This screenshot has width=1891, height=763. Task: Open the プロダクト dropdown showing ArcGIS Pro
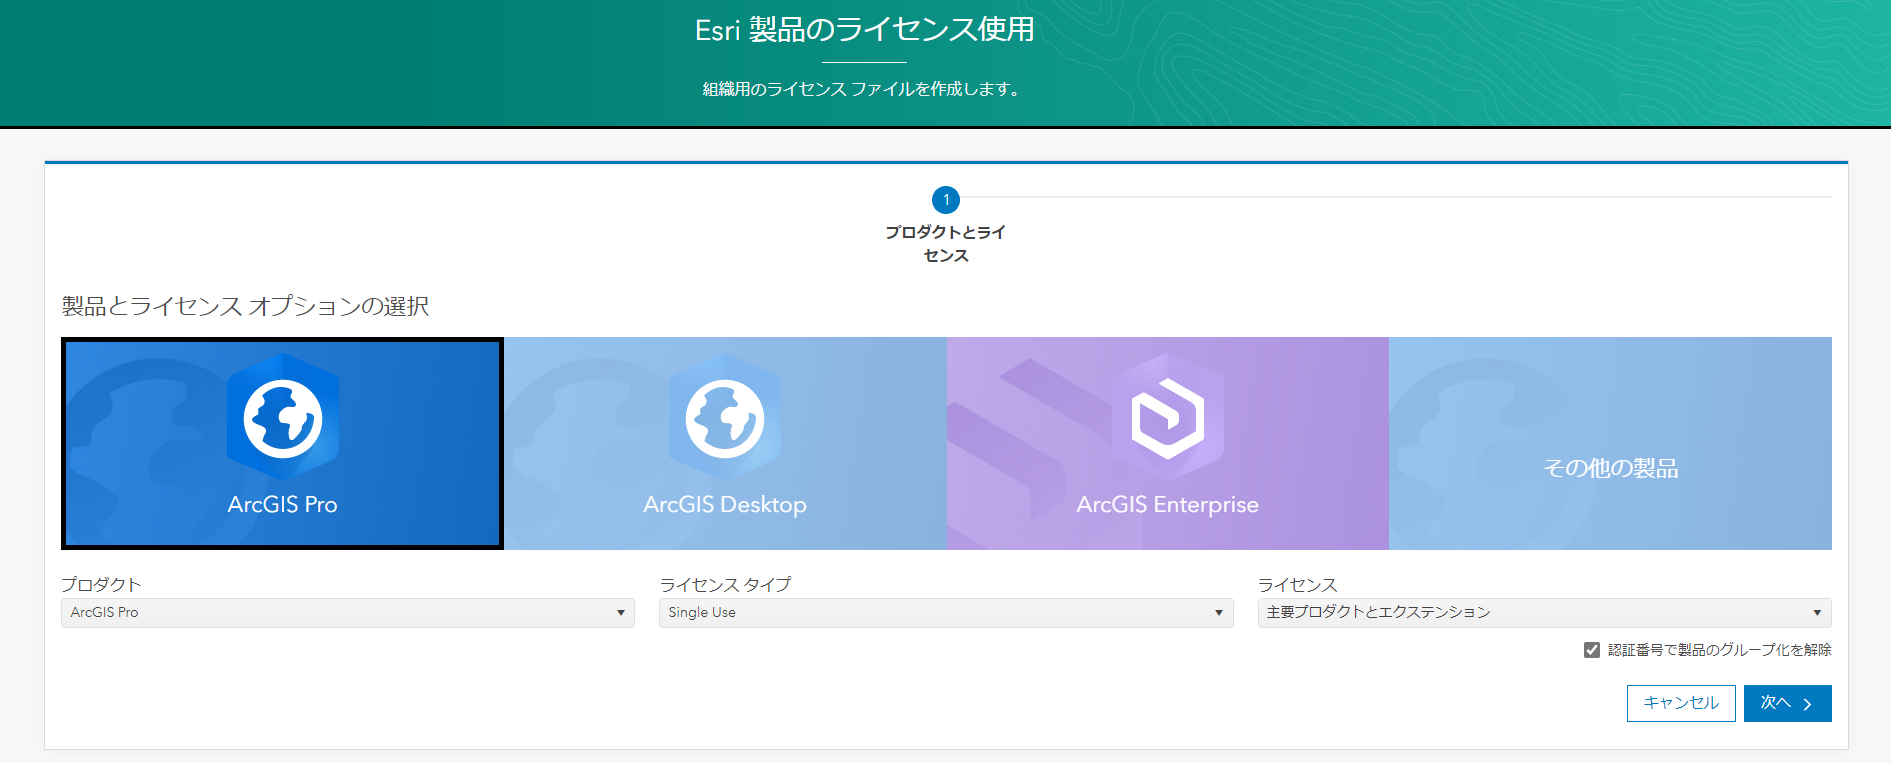348,613
